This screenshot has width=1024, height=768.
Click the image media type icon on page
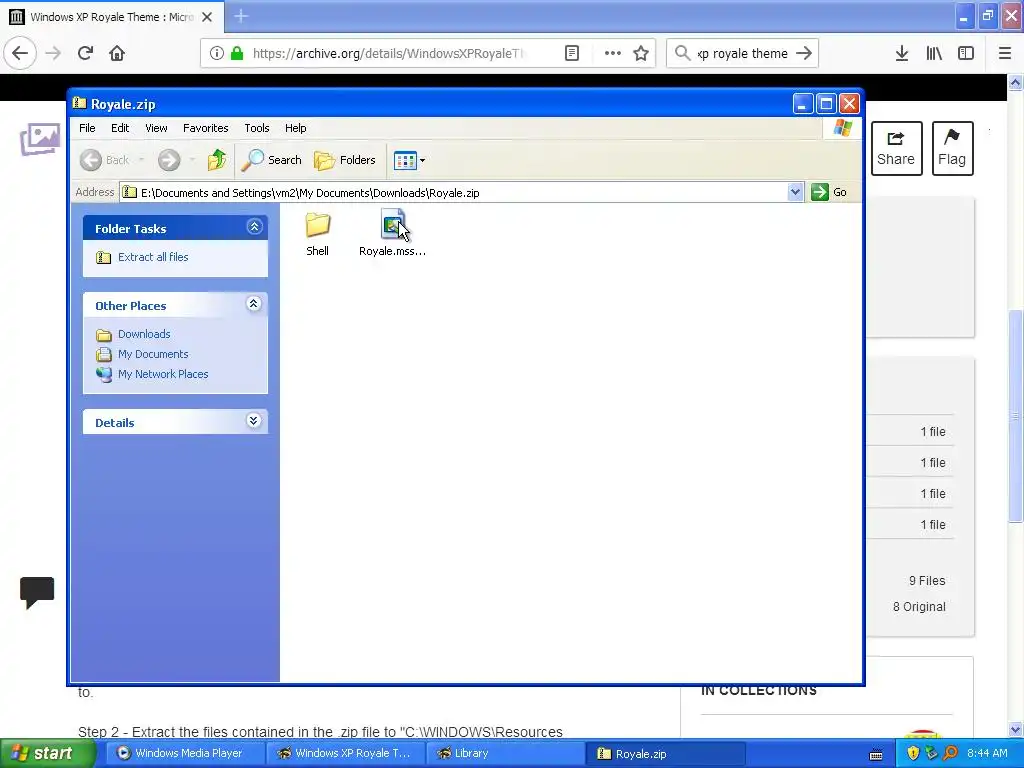click(x=40, y=138)
